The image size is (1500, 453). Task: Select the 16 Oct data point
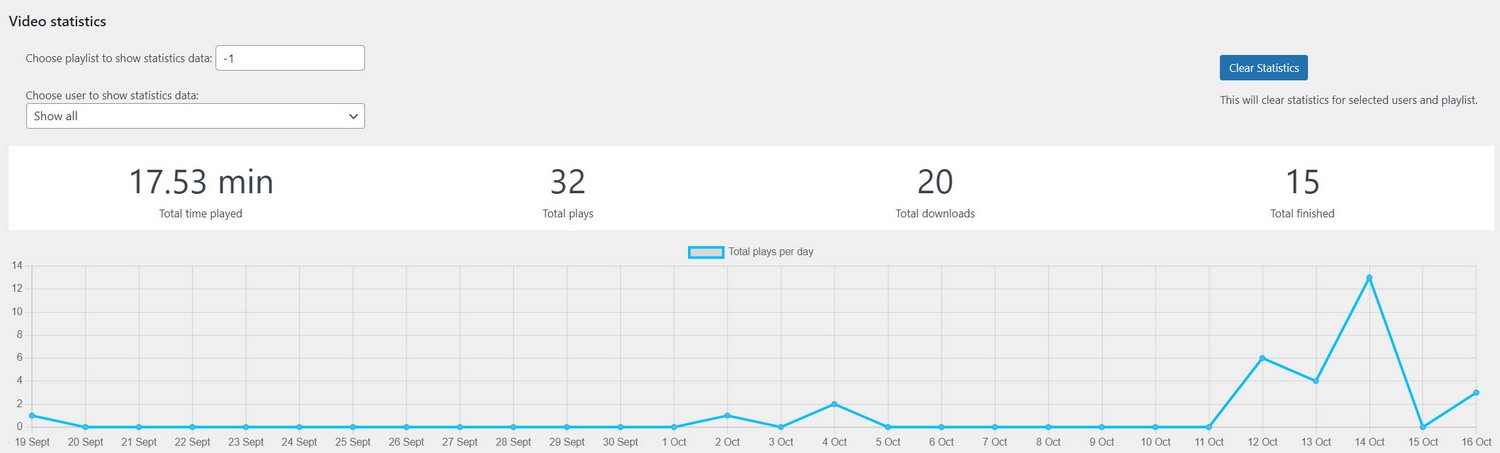coord(1476,393)
